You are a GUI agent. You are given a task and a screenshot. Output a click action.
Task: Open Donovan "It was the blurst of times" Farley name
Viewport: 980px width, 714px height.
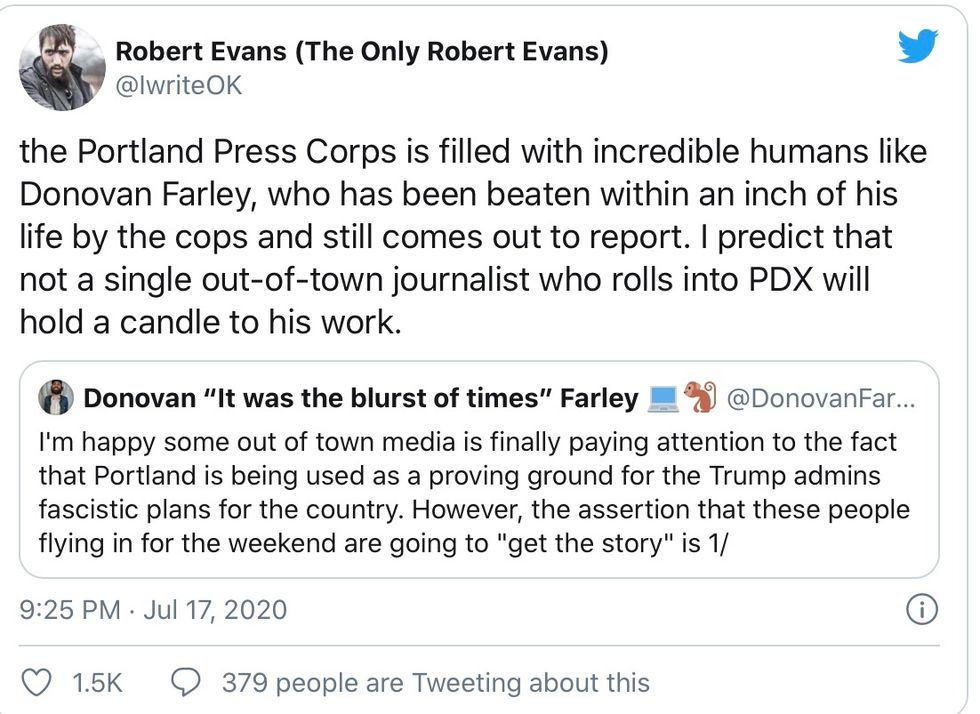360,399
